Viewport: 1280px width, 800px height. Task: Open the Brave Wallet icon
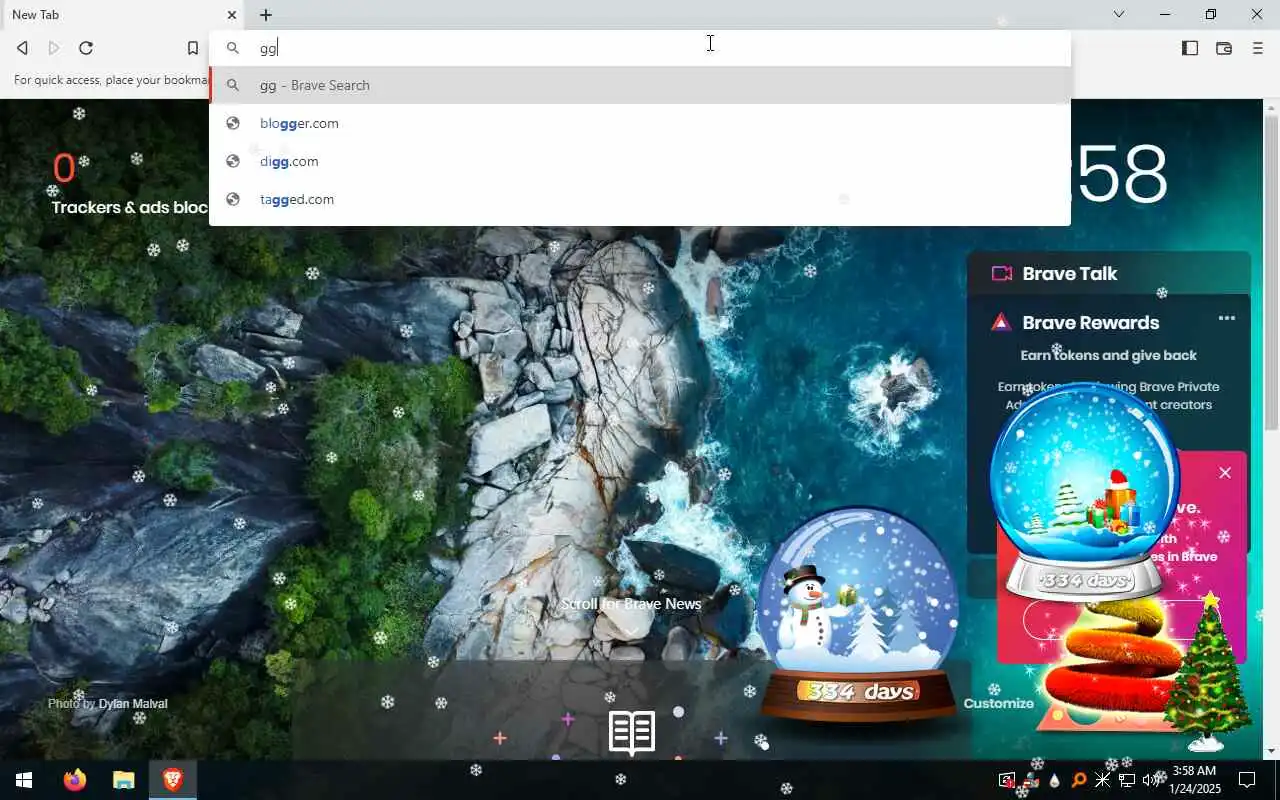1224,48
